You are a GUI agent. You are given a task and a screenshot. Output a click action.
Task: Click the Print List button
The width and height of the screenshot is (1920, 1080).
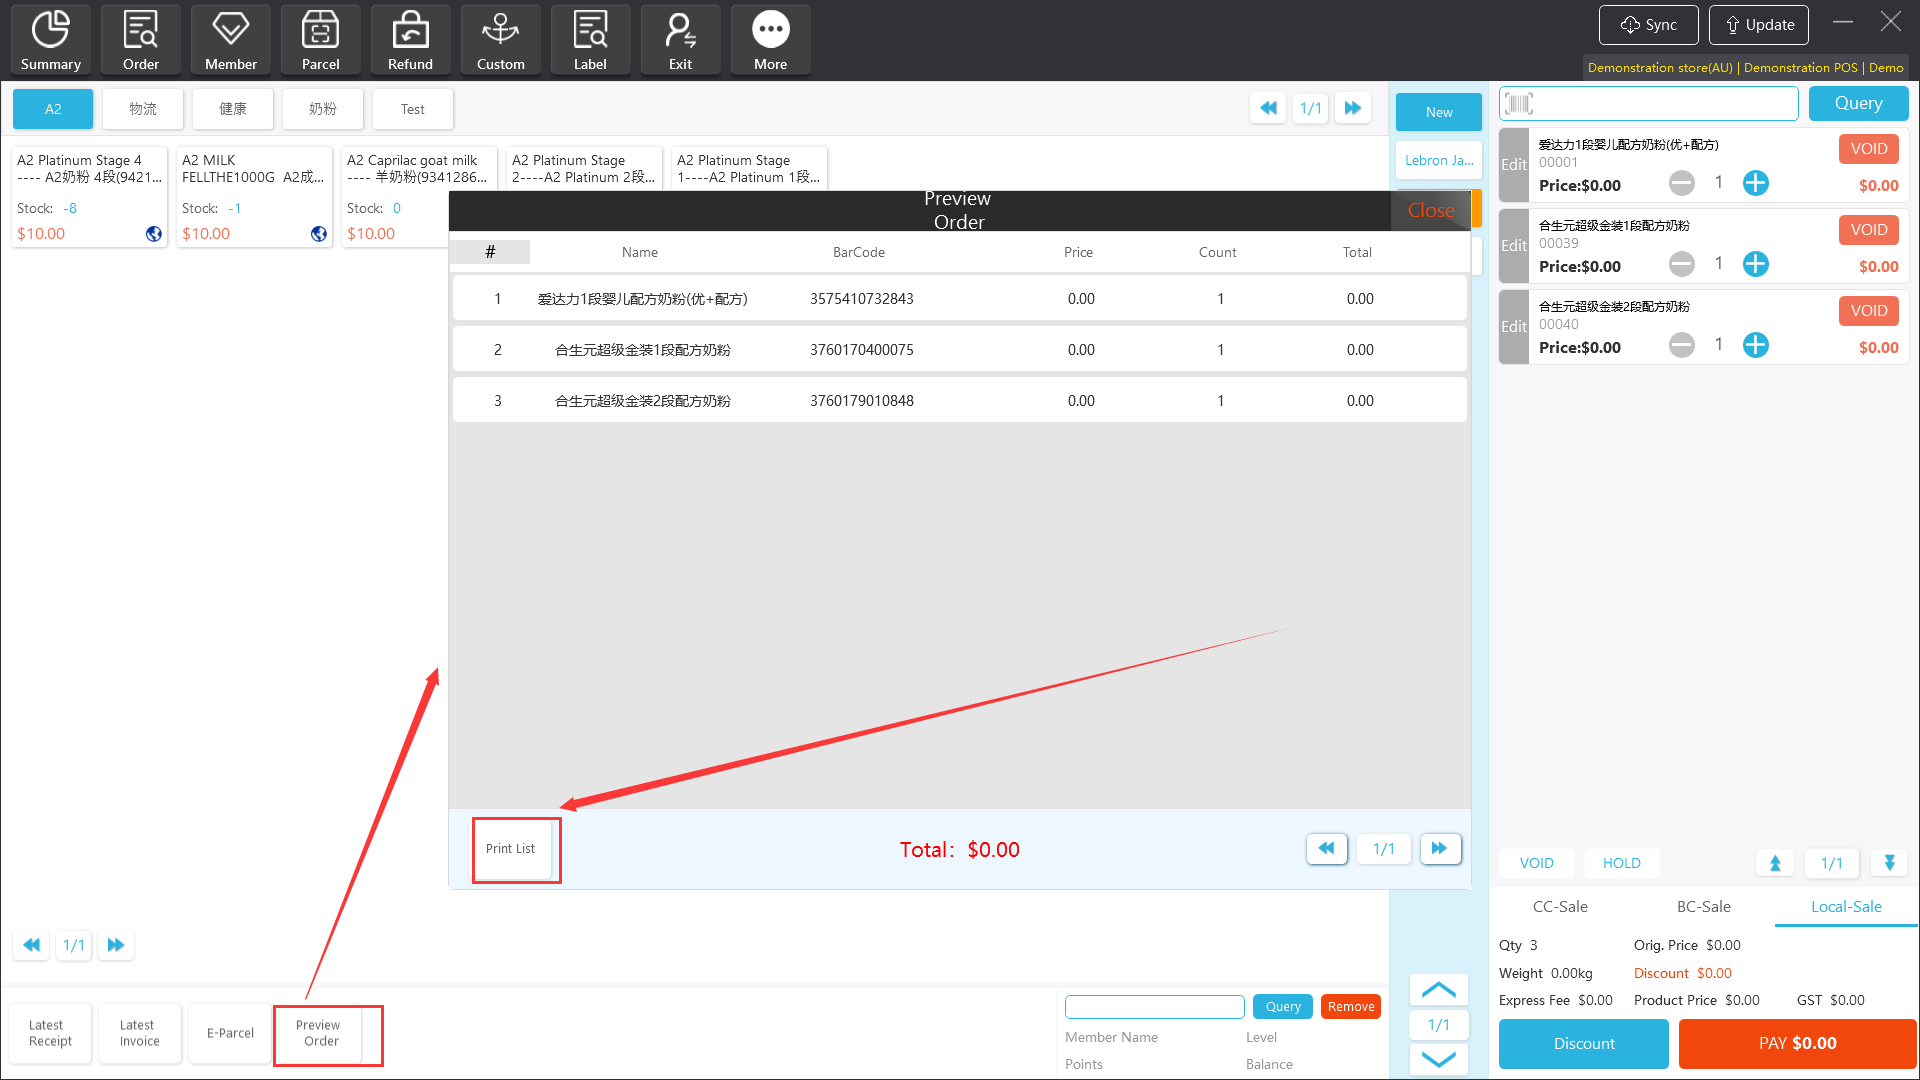coord(511,849)
